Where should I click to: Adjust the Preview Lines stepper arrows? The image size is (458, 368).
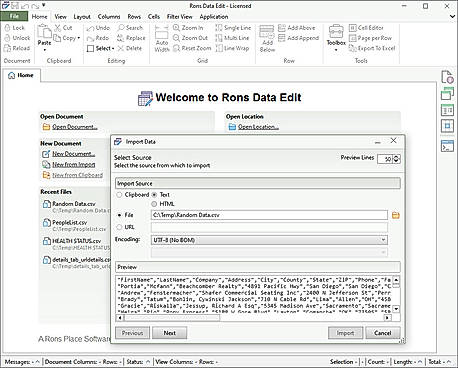click(396, 159)
